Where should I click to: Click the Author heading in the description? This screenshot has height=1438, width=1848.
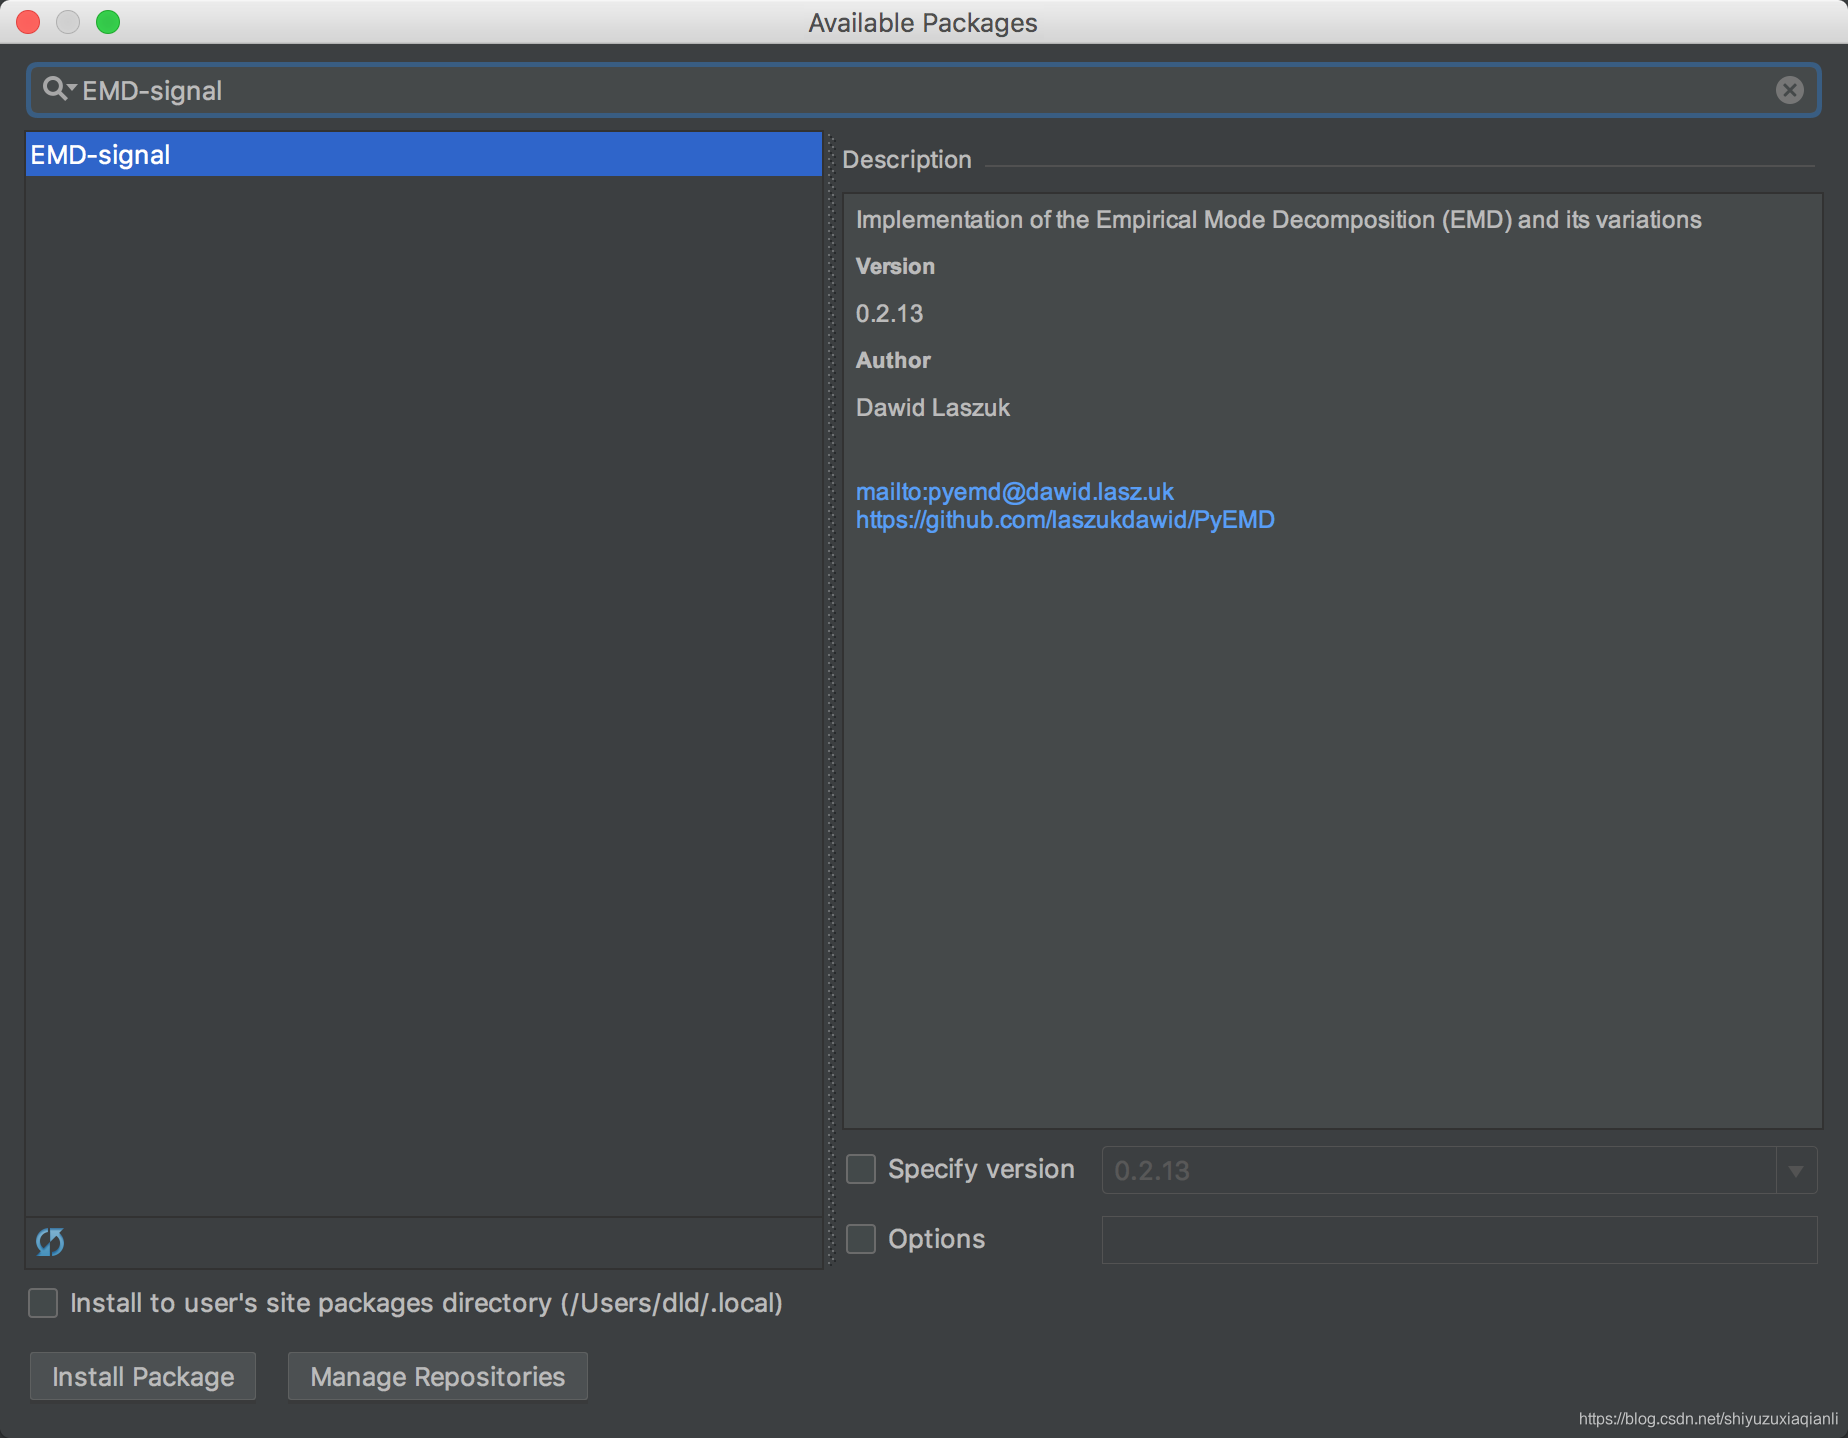tap(893, 360)
